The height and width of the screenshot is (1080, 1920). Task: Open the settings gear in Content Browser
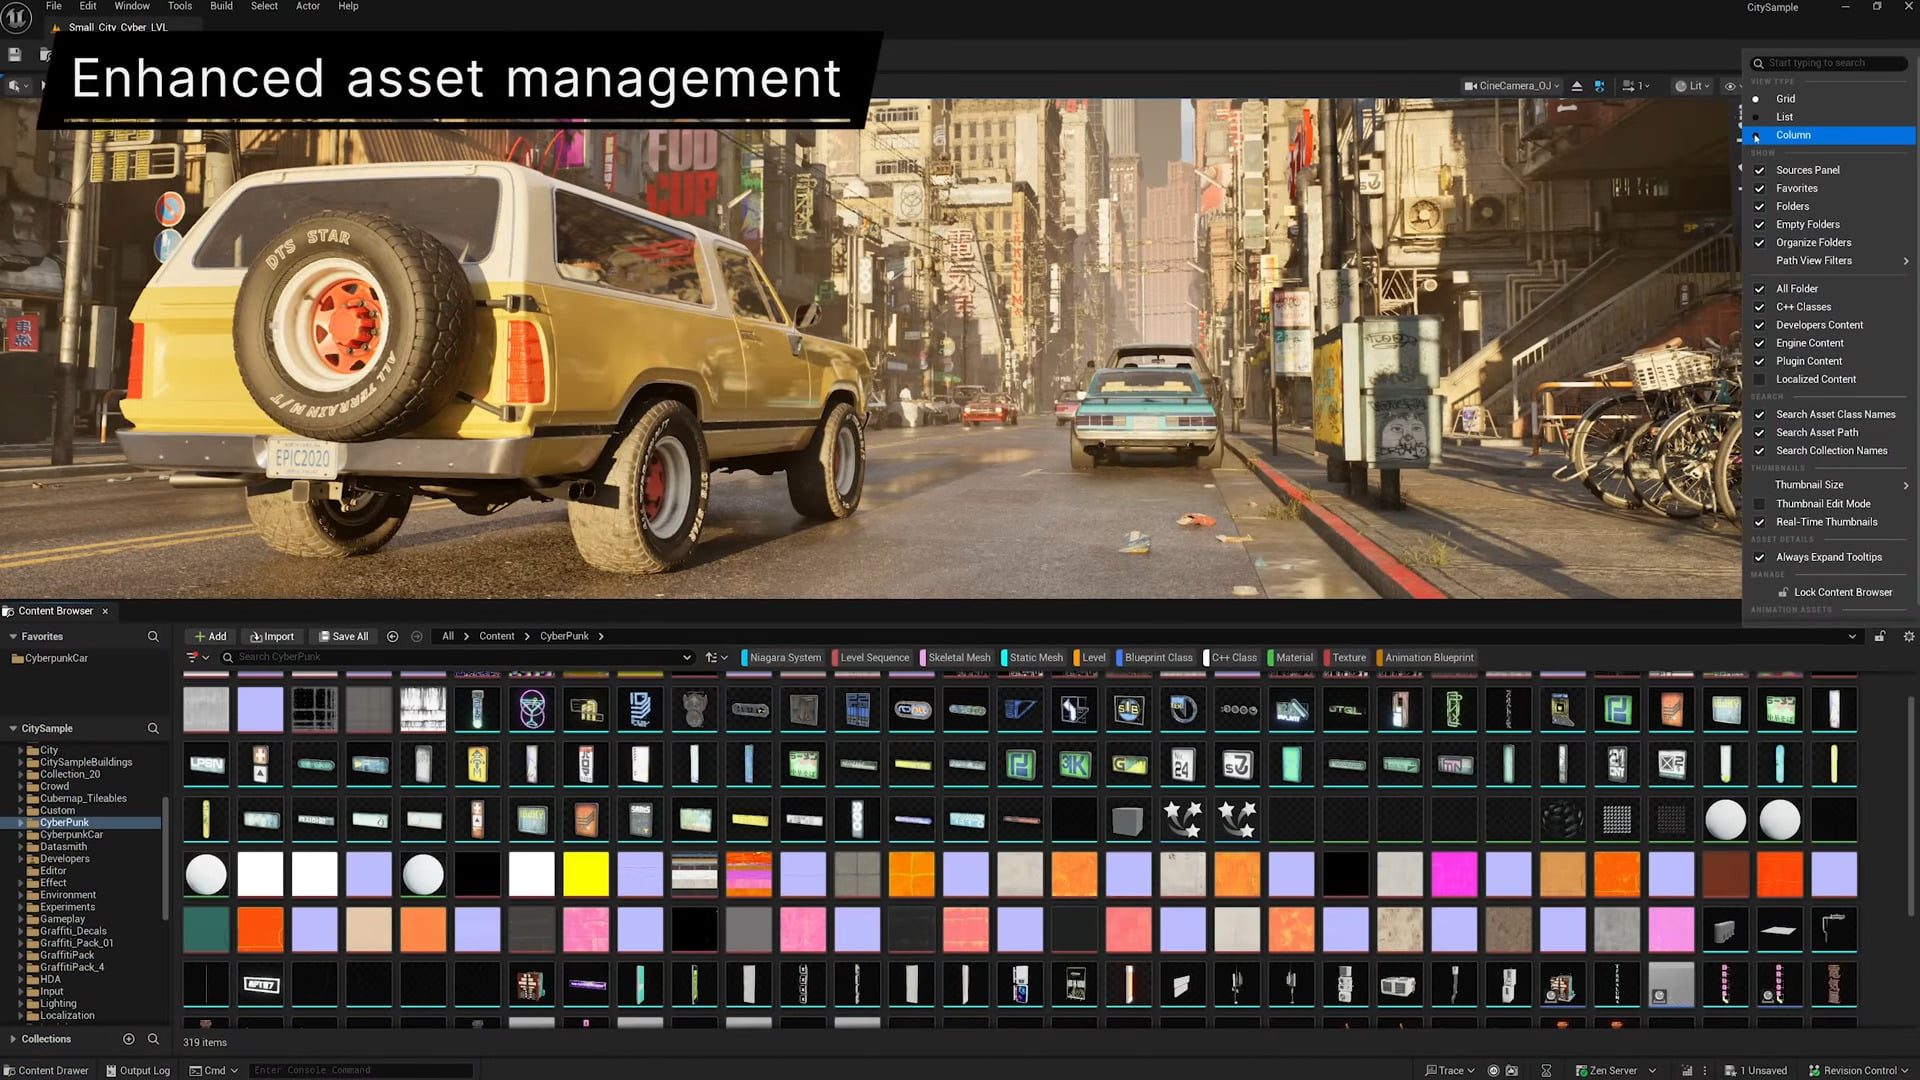tap(1910, 636)
